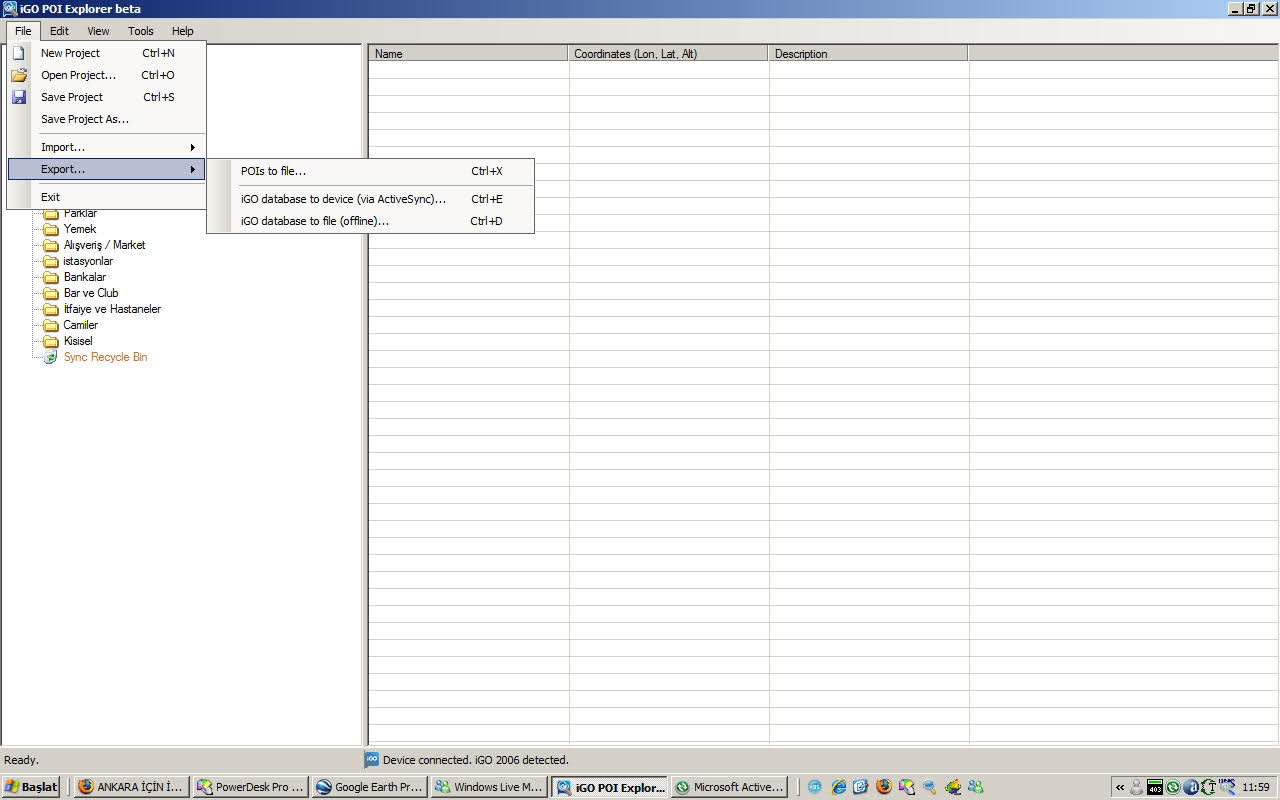The height and width of the screenshot is (800, 1280).
Task: Select iGO database to device (via ActiveSync)...
Action: [370, 199]
